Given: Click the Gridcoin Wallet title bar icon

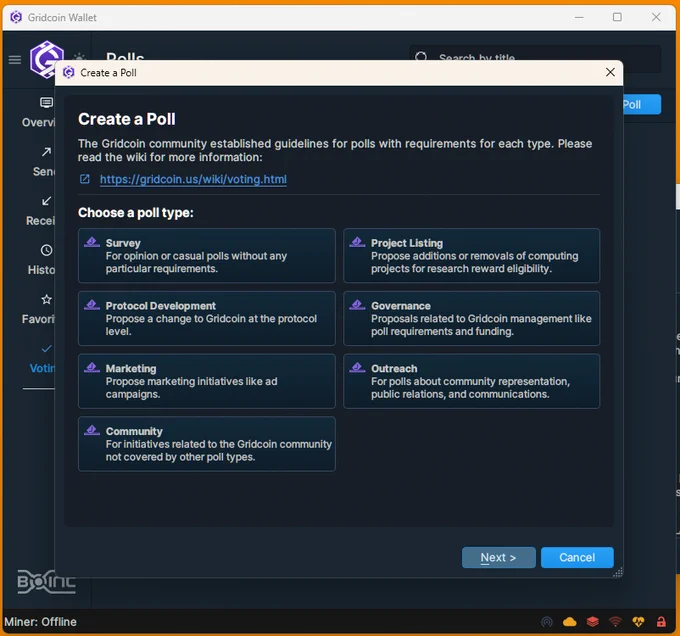Looking at the screenshot, I should click(16, 17).
